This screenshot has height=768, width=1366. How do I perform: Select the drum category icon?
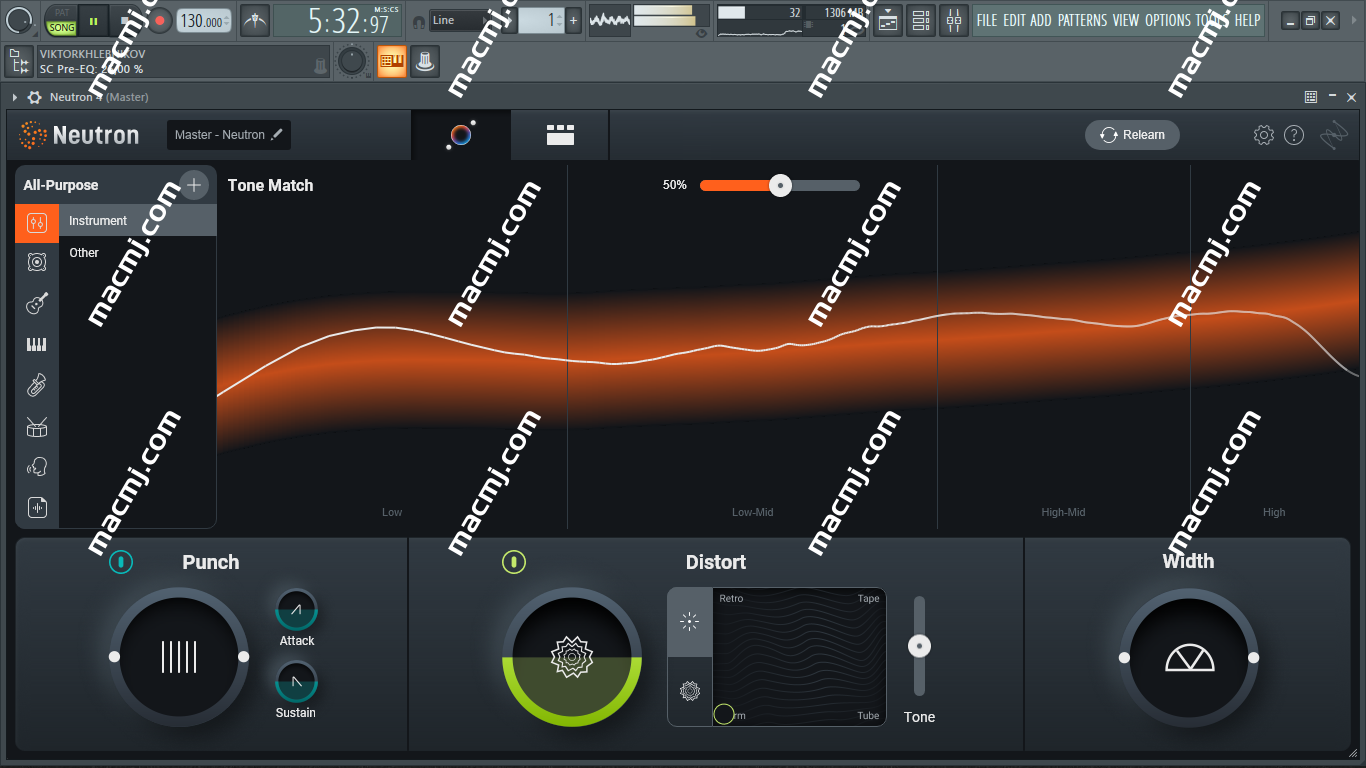click(37, 427)
